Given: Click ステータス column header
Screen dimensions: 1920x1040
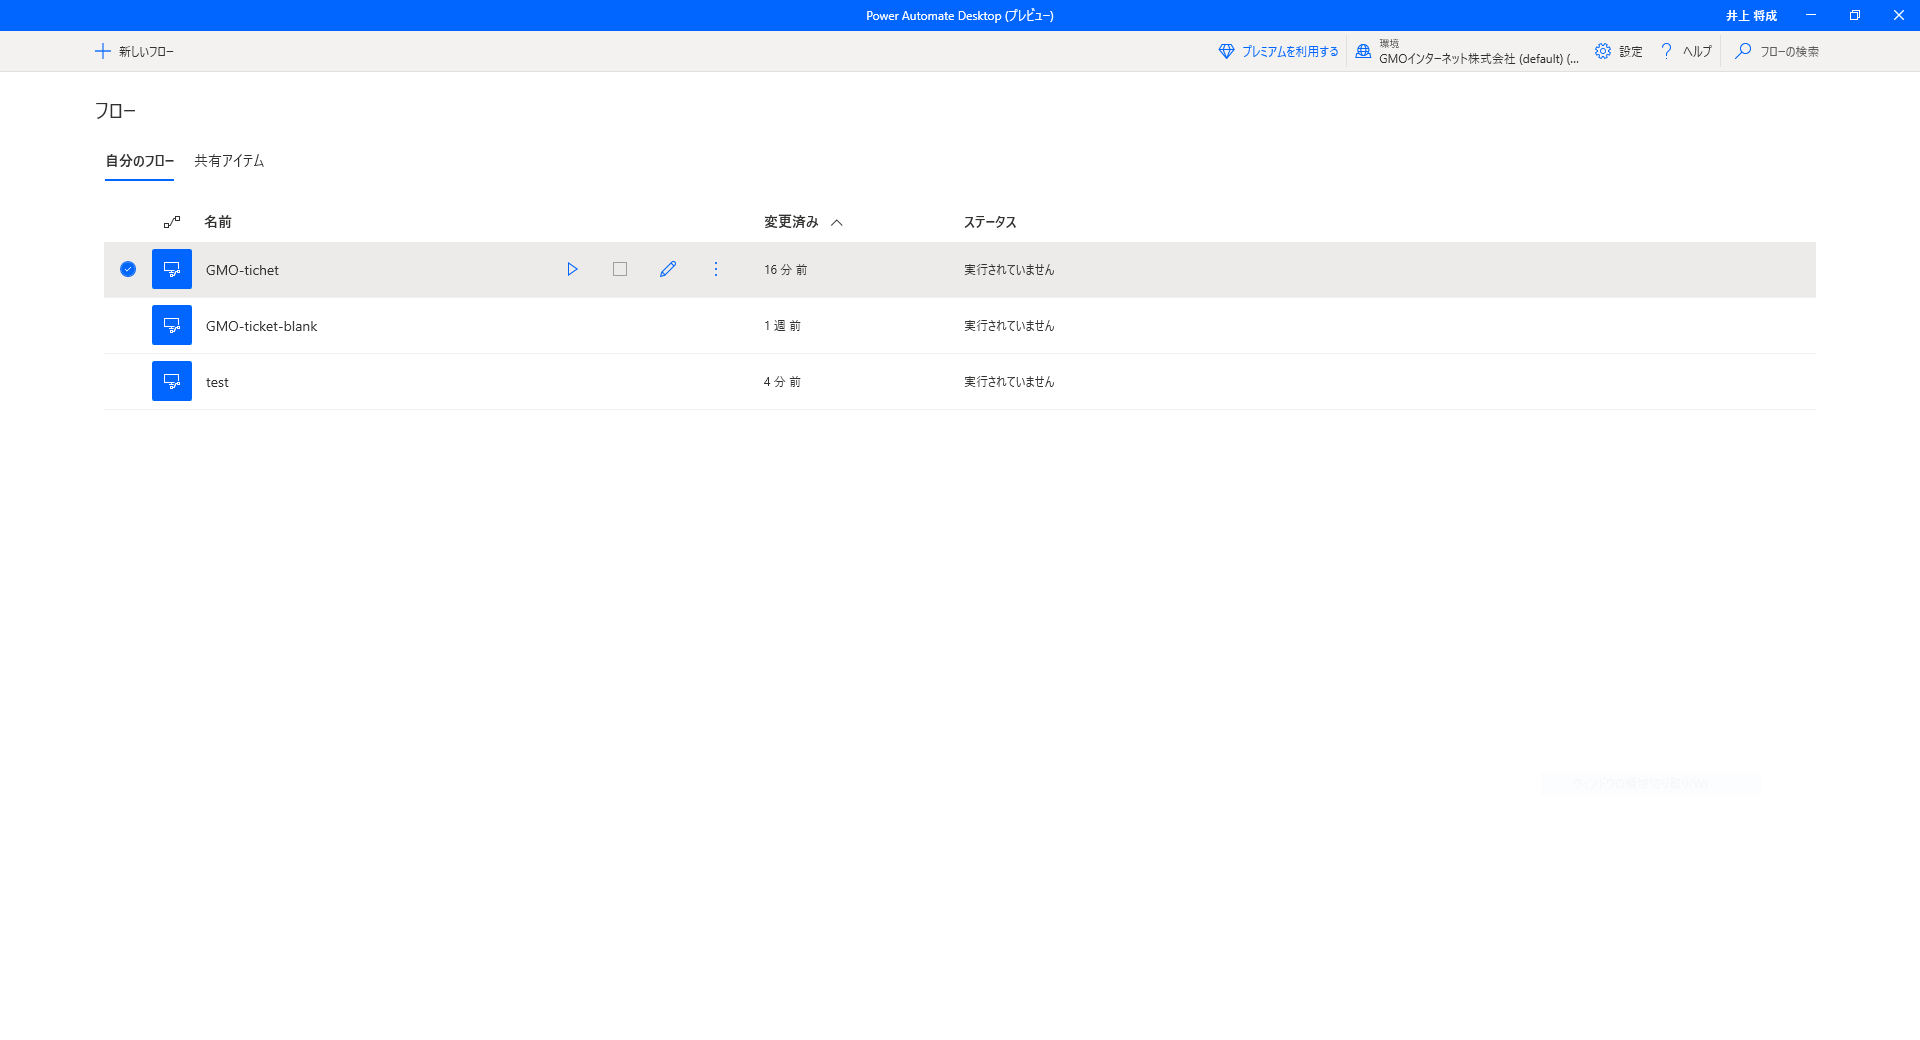Looking at the screenshot, I should (x=990, y=222).
